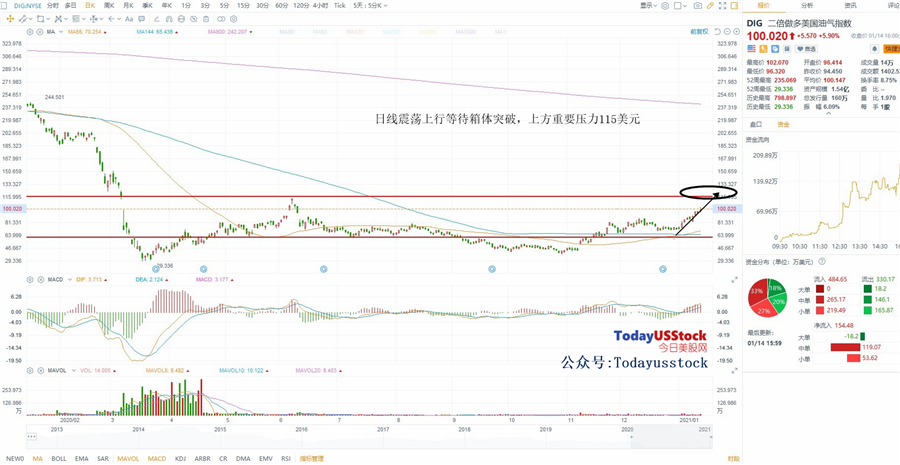This screenshot has width=900, height=465.
Task: Toggle the EMA indicator
Action: pyautogui.click(x=82, y=459)
